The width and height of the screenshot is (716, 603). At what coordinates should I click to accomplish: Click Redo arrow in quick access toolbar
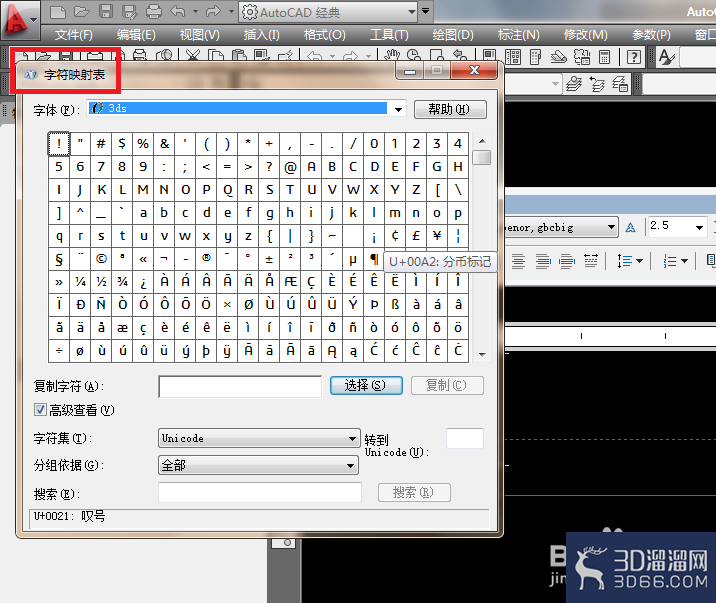[x=213, y=11]
